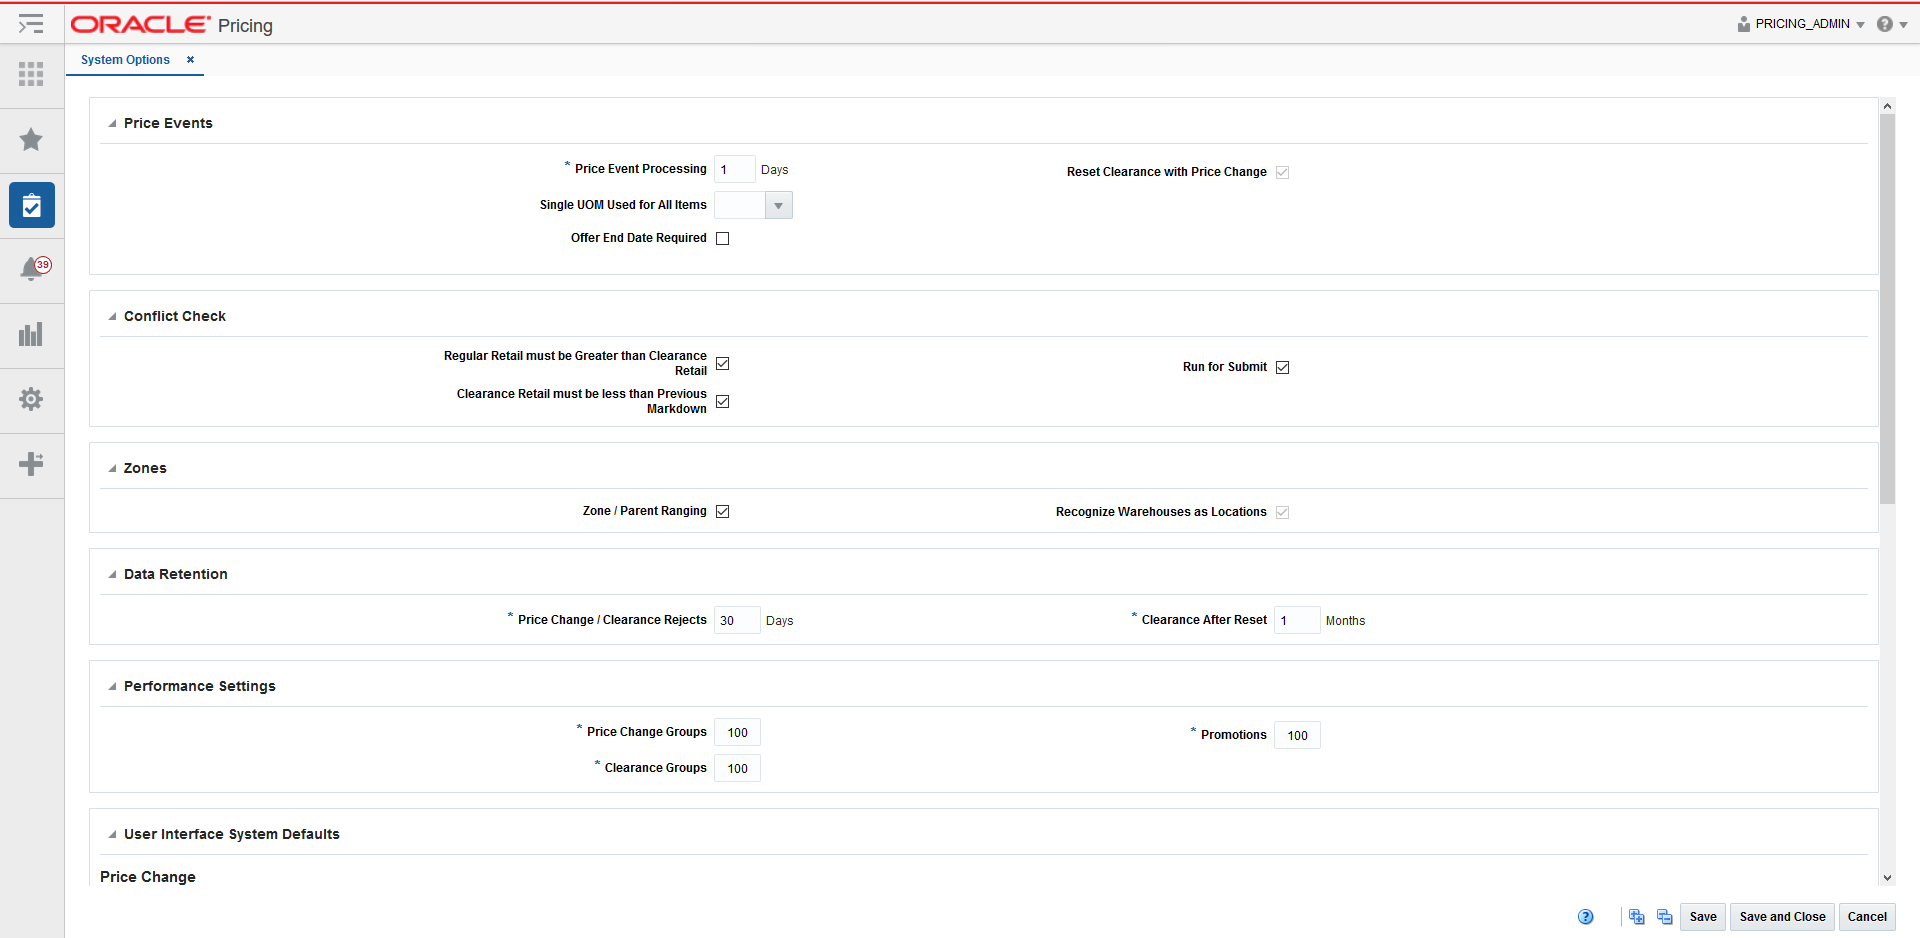Viewport: 1920px width, 938px height.
Task: Focus the Clearance Groups field
Action: (737, 768)
